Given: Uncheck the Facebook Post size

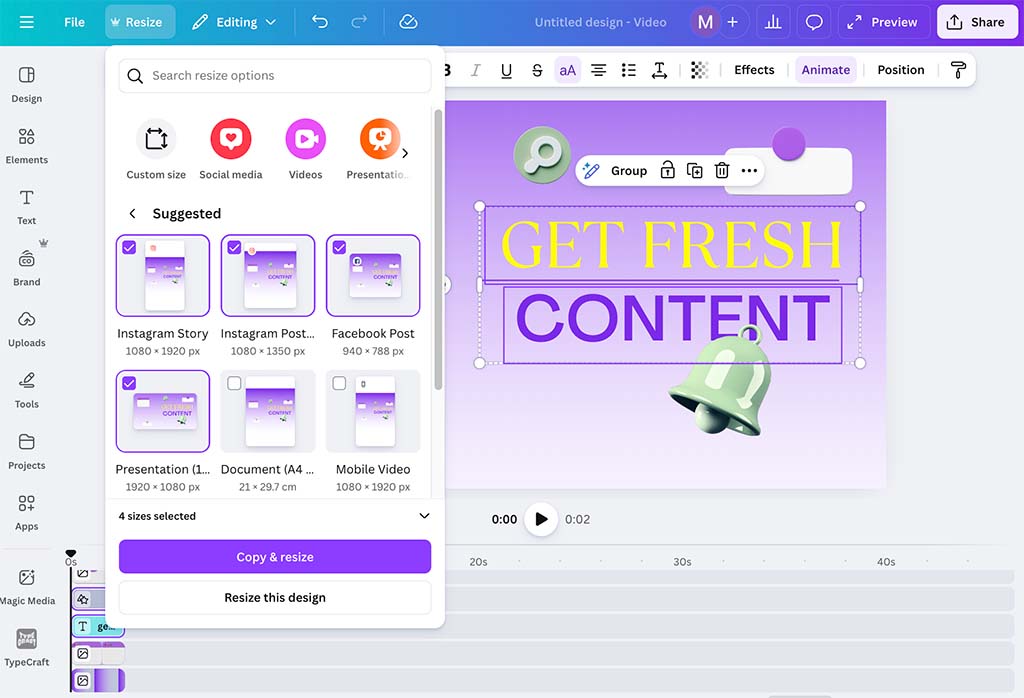Looking at the screenshot, I should pyautogui.click(x=339, y=247).
